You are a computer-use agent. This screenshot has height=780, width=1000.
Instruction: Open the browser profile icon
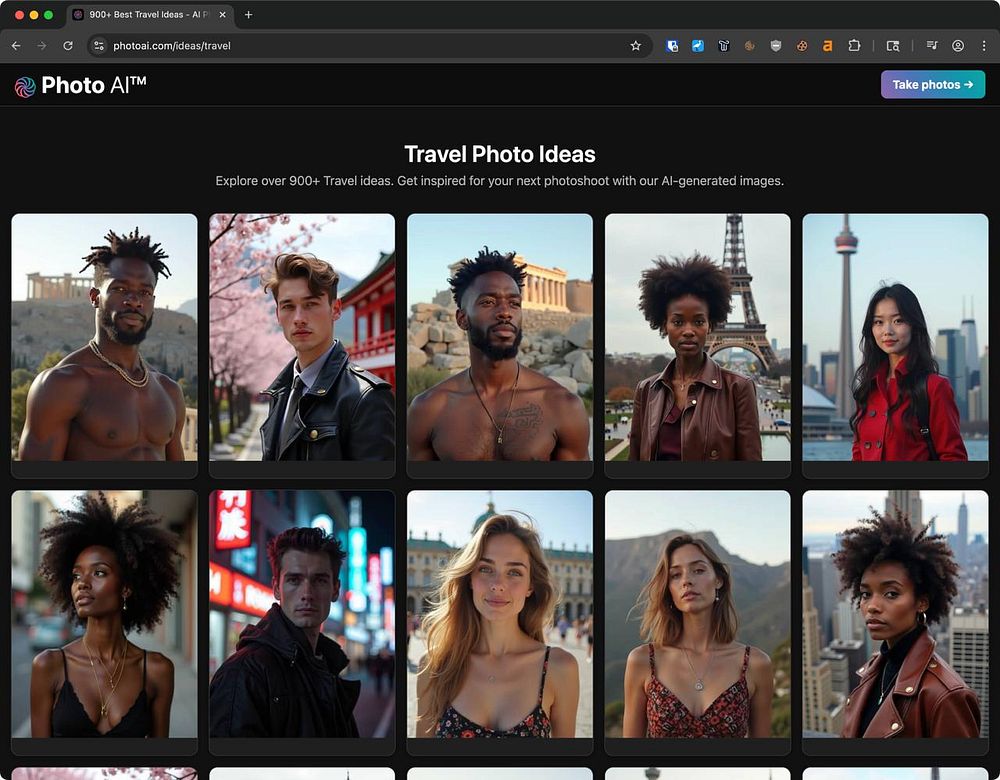(x=958, y=46)
